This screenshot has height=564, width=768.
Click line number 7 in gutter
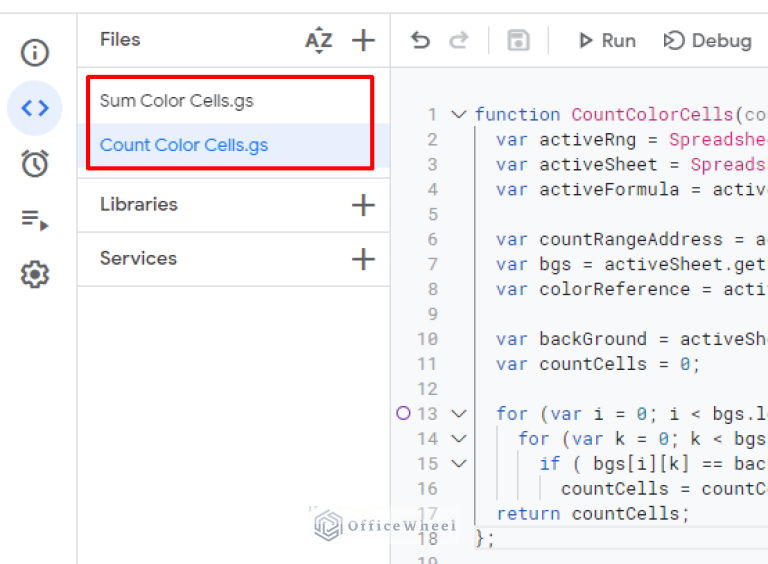(432, 264)
